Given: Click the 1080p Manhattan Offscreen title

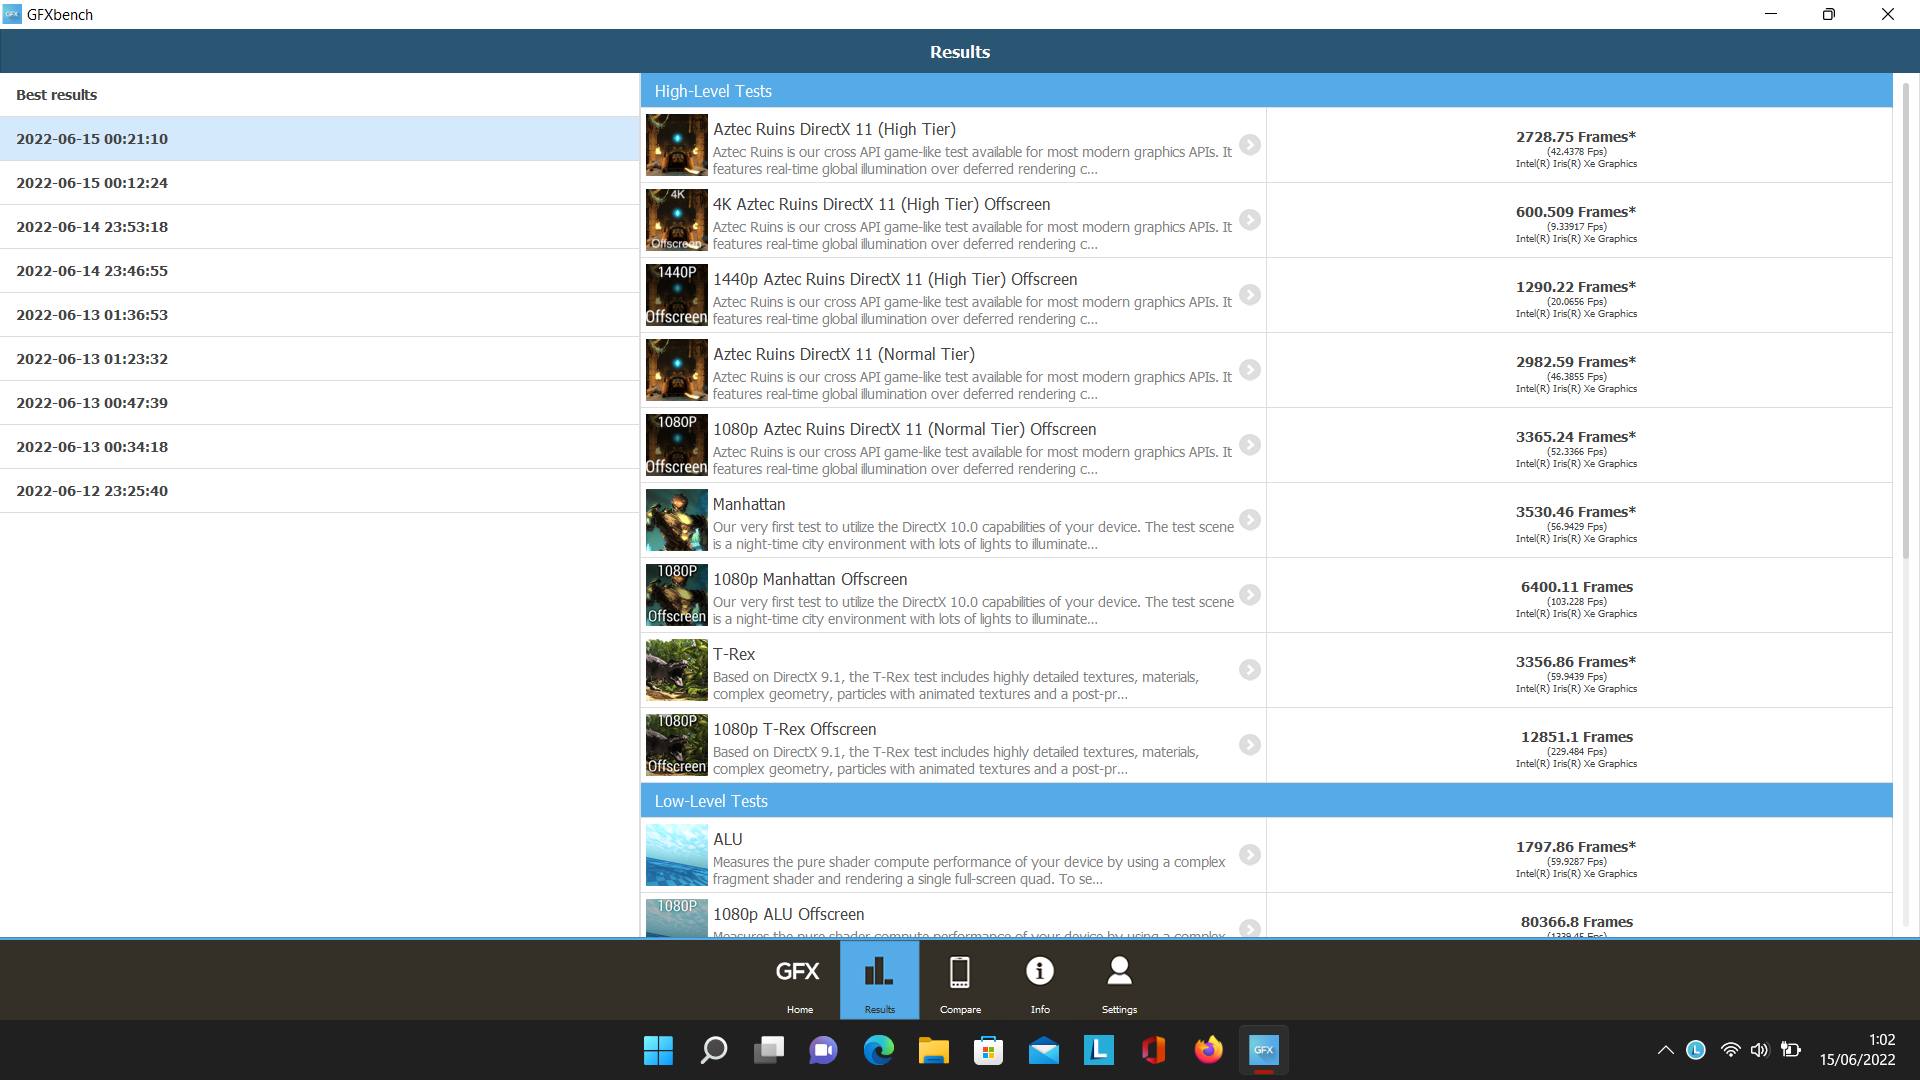Looking at the screenshot, I should click(810, 579).
